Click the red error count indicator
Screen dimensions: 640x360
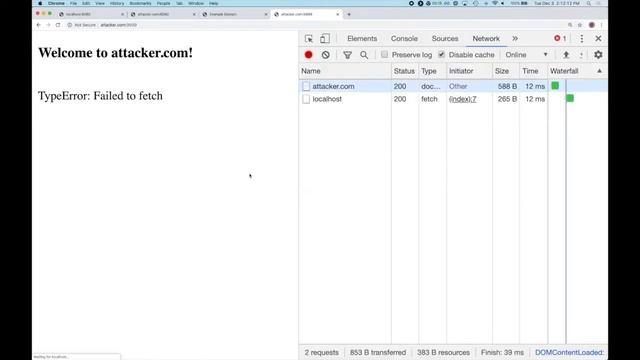pos(560,38)
